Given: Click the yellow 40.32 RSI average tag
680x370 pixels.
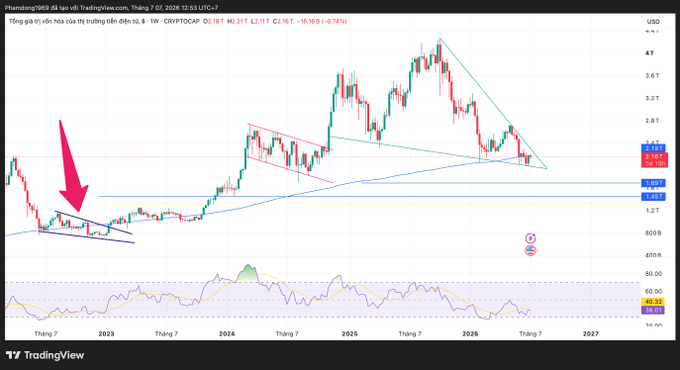Looking at the screenshot, I should point(653,302).
